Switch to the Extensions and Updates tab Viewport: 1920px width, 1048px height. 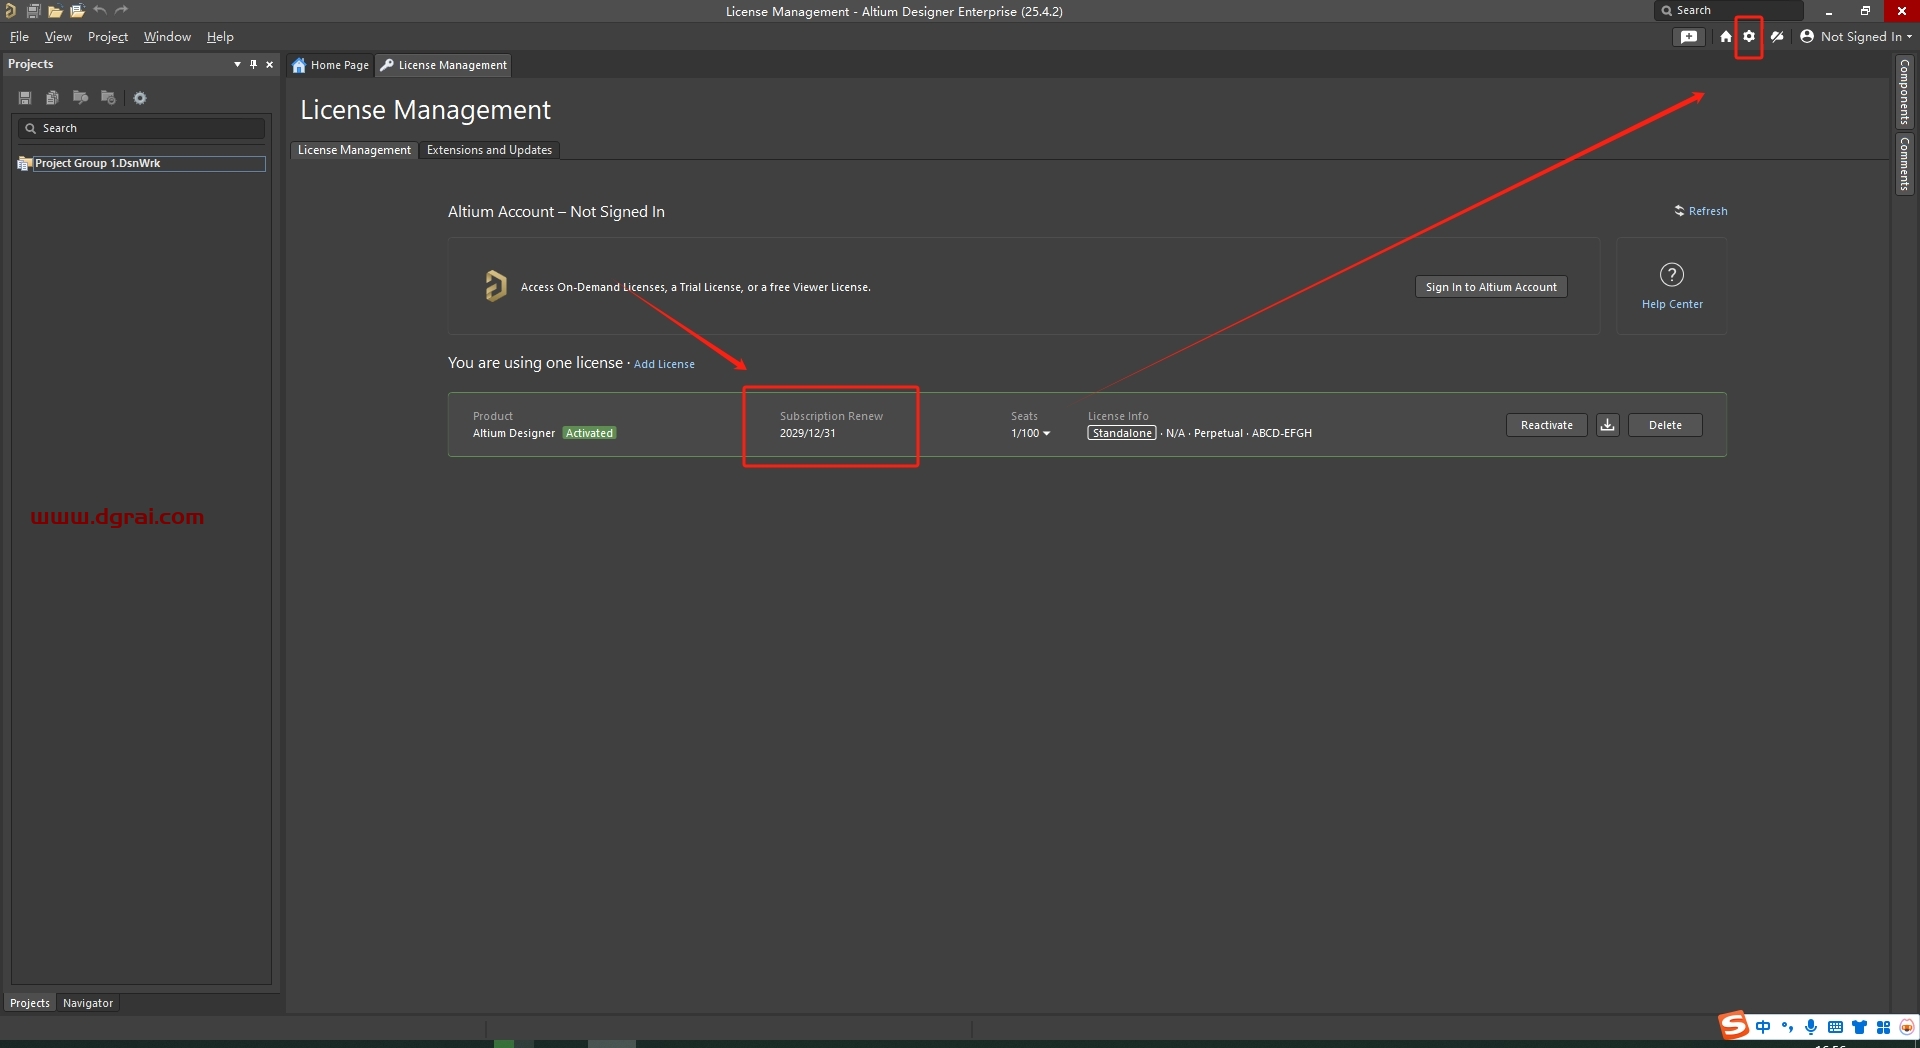point(489,150)
